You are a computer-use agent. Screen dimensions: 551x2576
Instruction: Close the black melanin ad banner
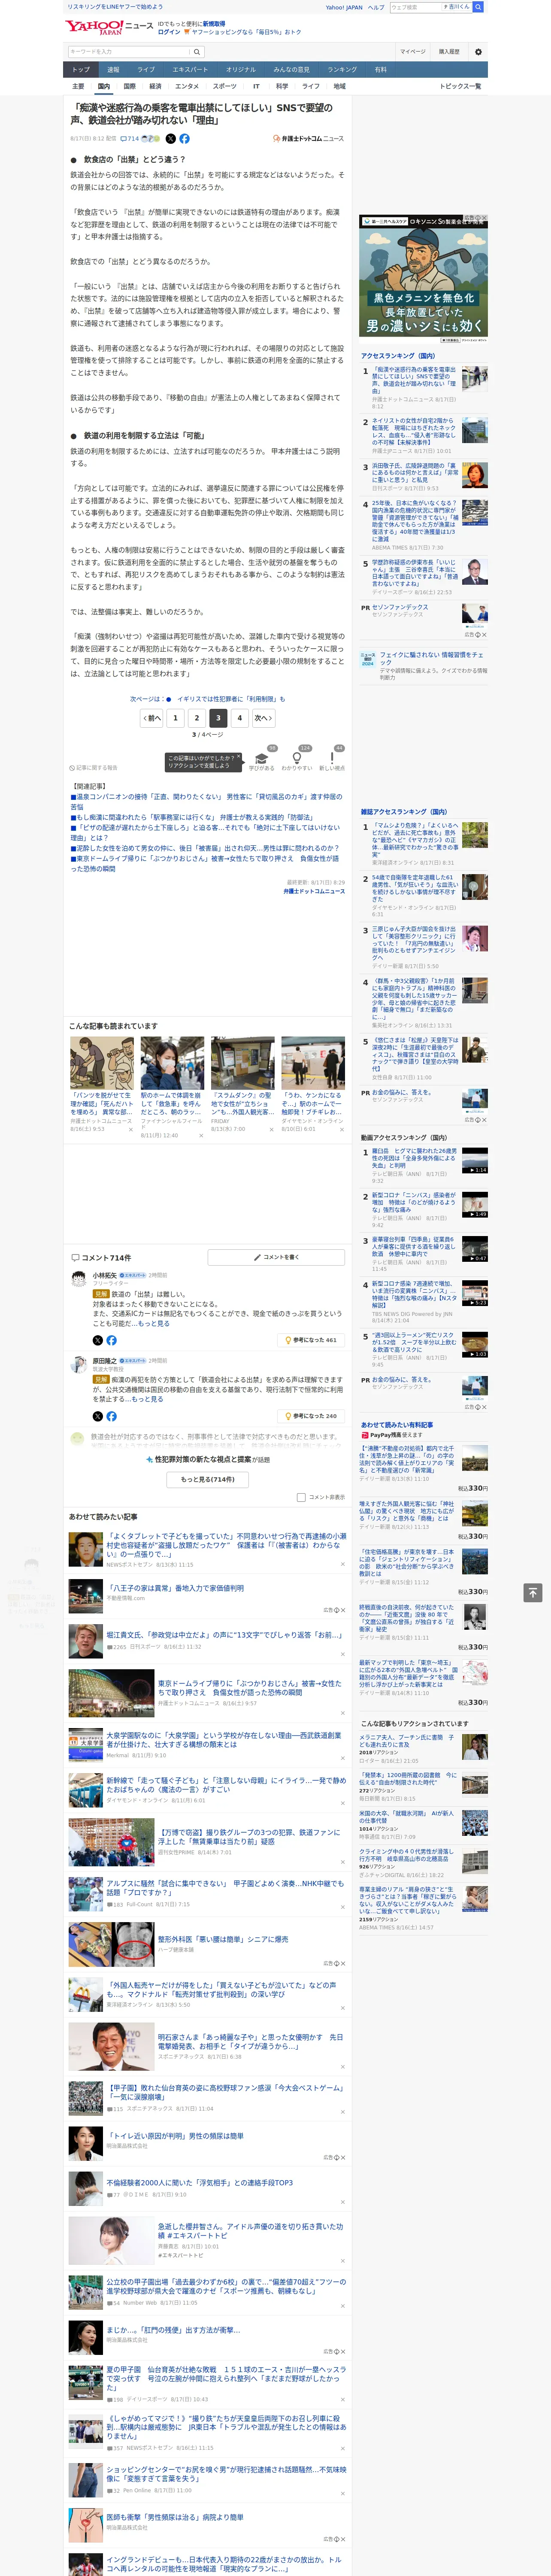click(484, 218)
